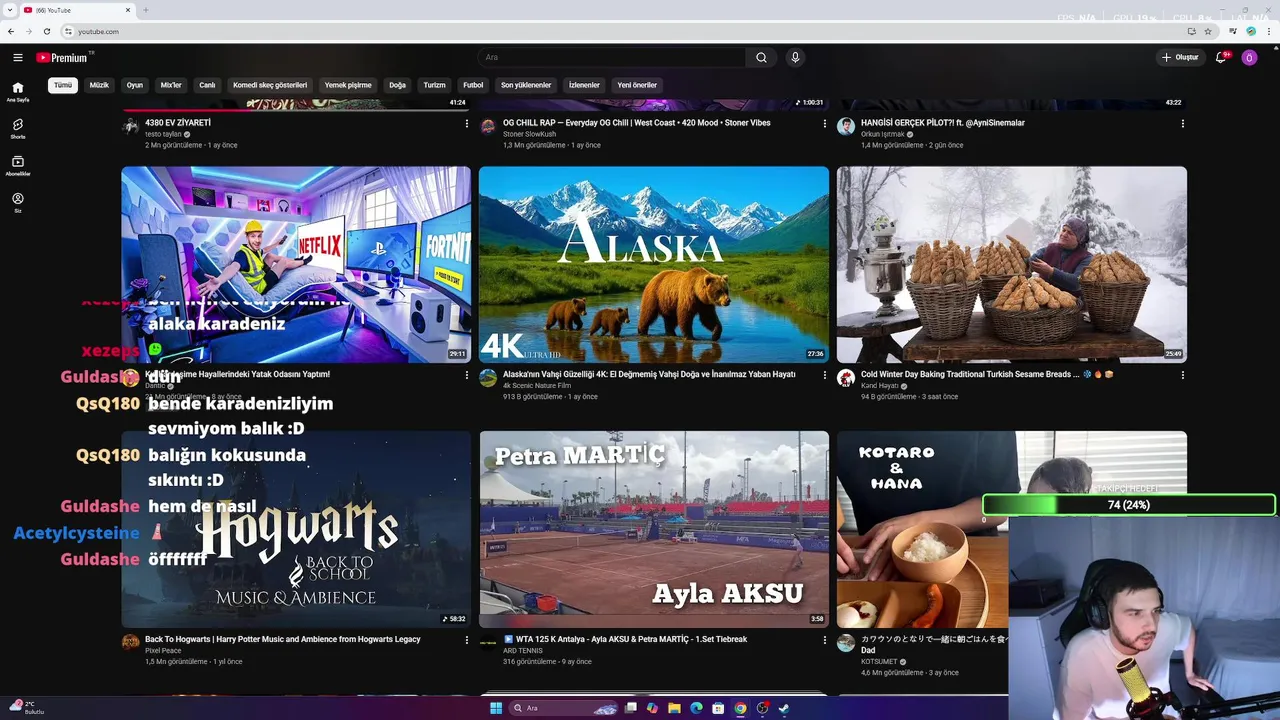Screen dimensions: 1280x720
Task: Open the Alaska 4K bear thumbnail
Action: tap(654, 264)
